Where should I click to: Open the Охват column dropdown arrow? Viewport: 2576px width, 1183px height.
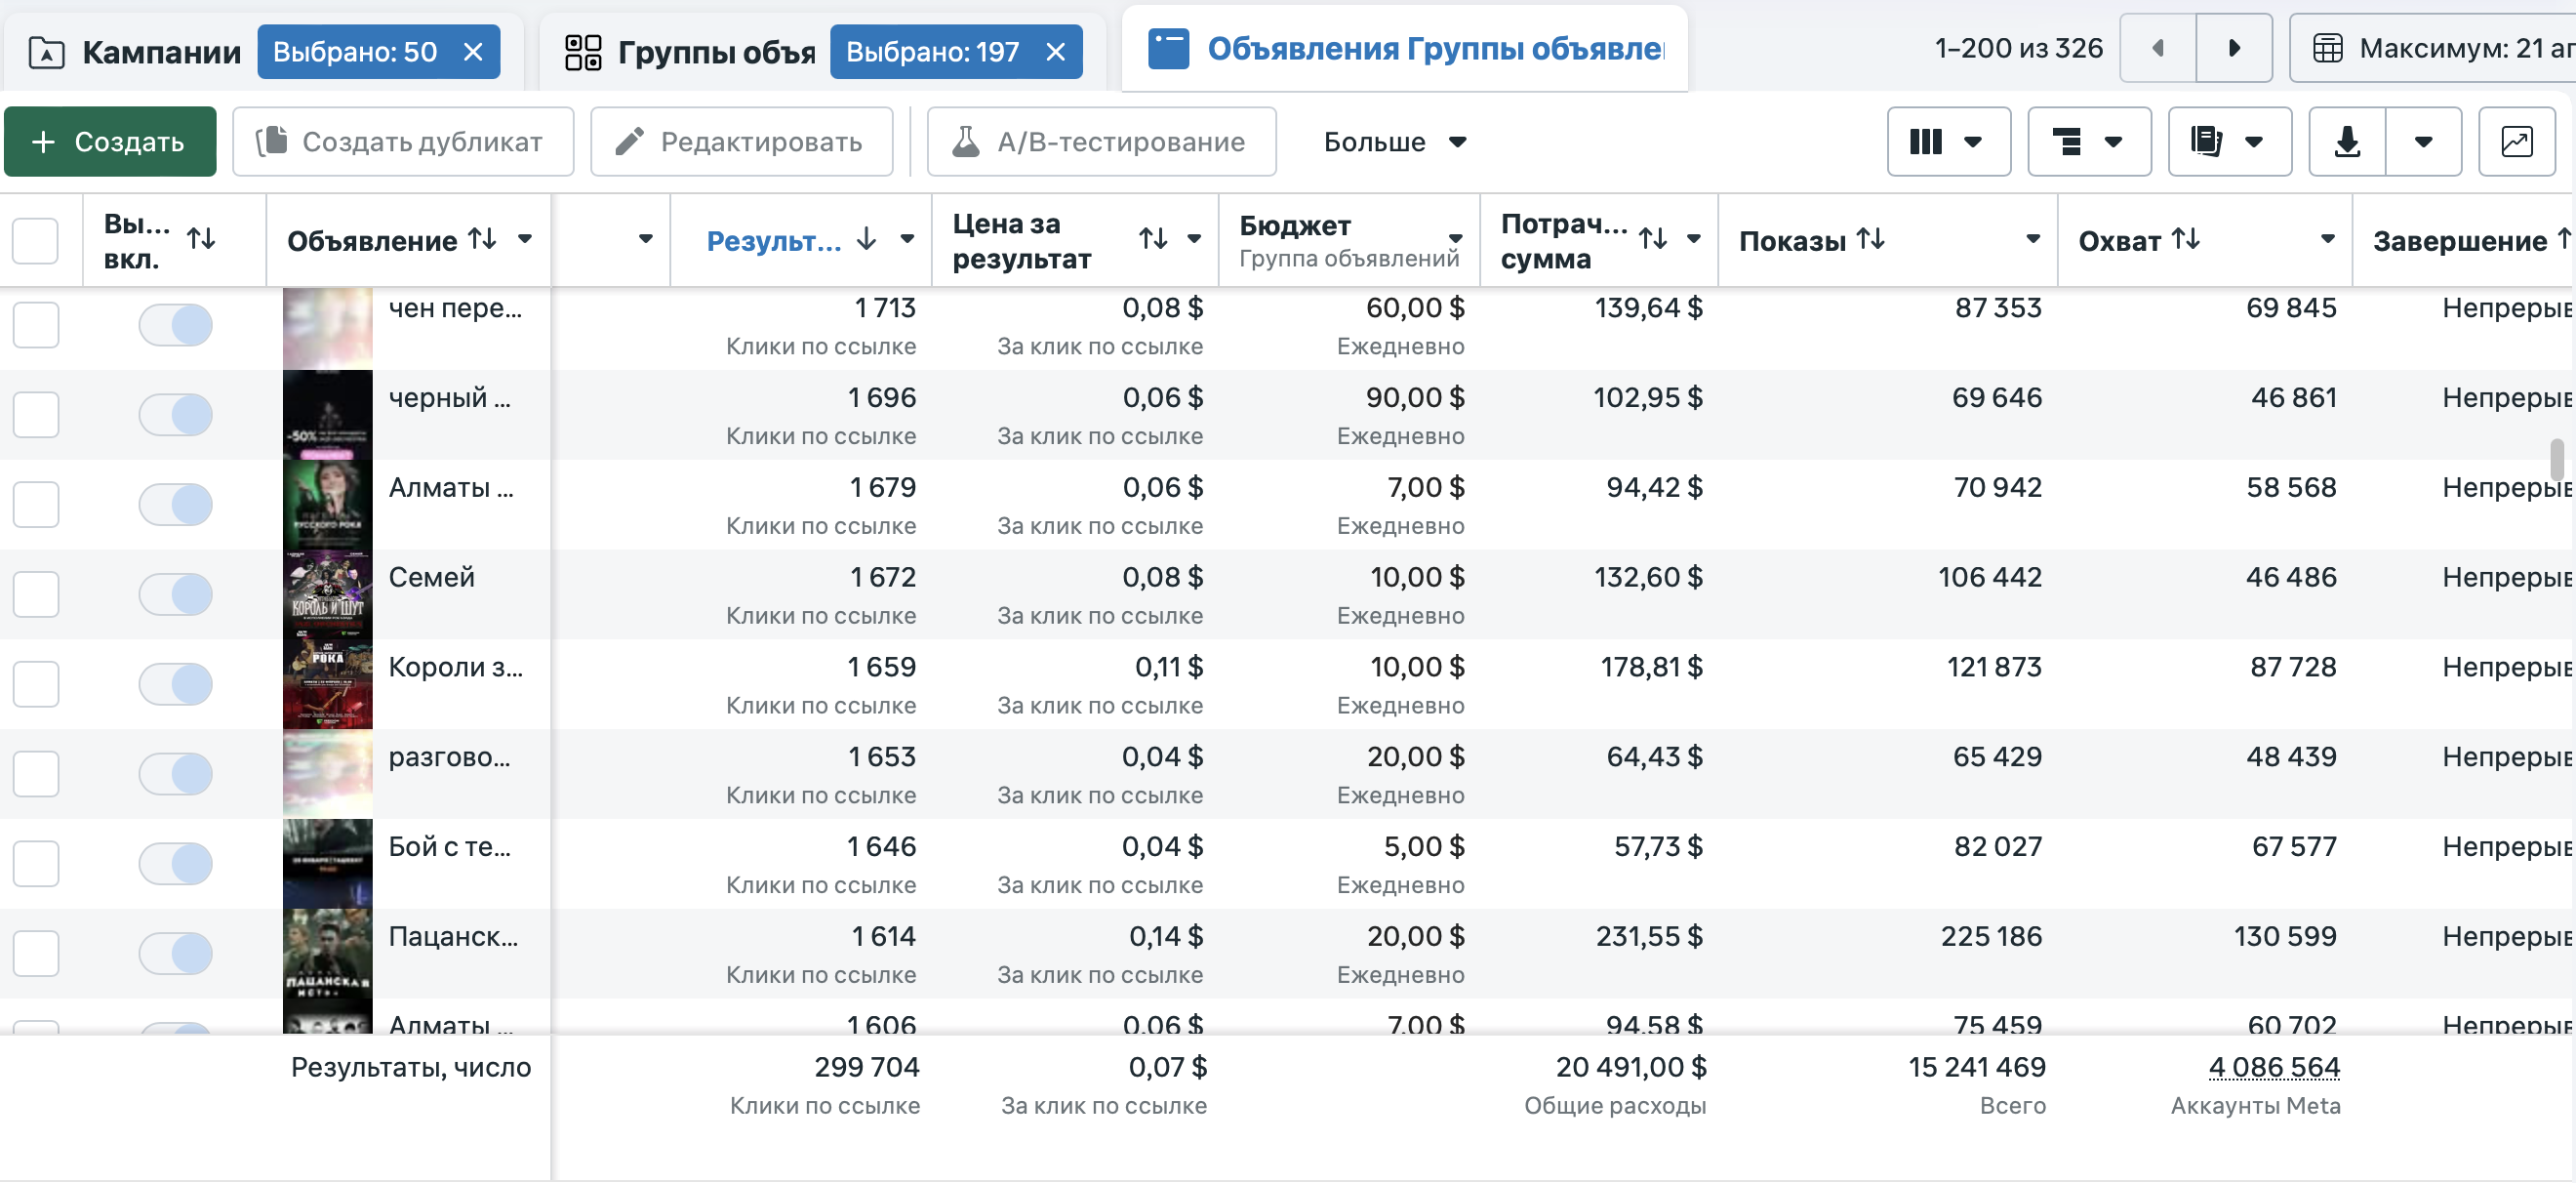(2327, 239)
